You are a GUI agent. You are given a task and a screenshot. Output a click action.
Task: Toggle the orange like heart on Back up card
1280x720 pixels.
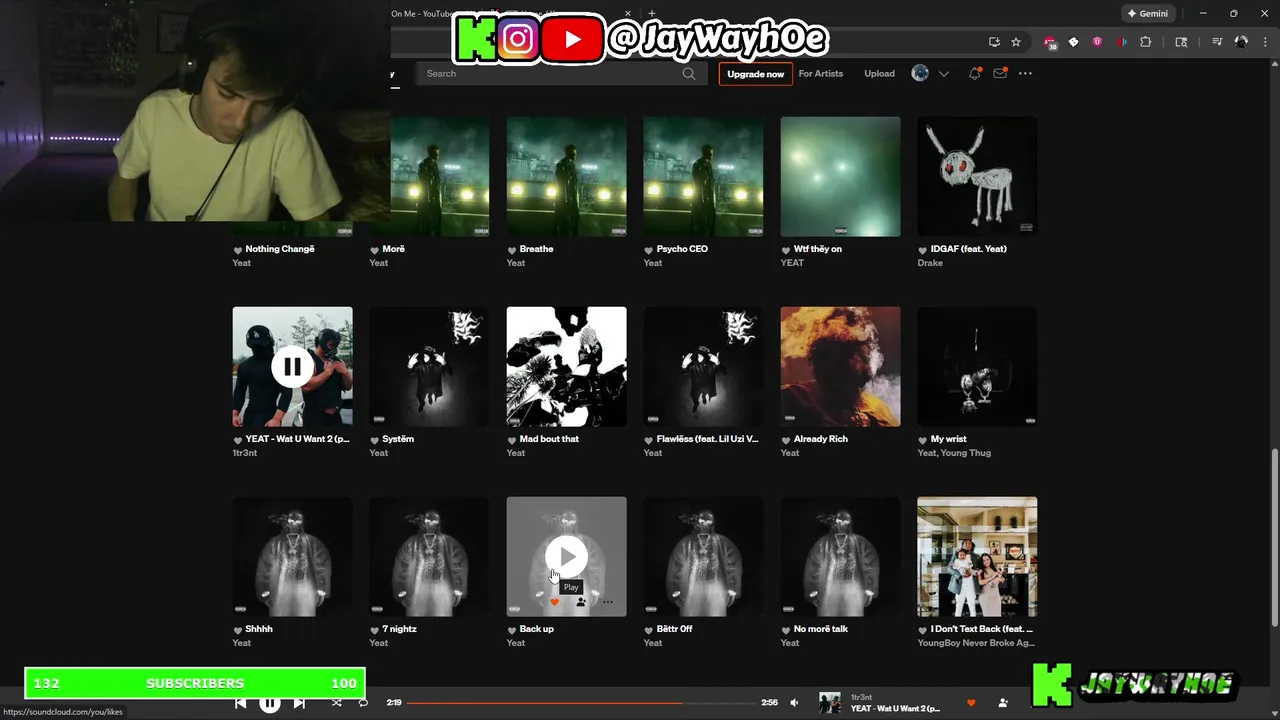point(555,602)
